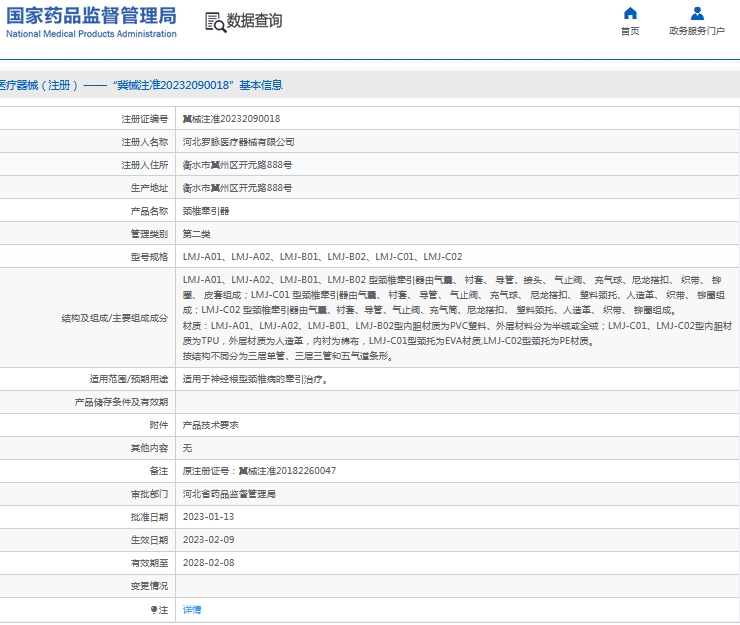The width and height of the screenshot is (740, 625).
Task: Click the 适用范围/预期用途 row label
Action: (128, 379)
